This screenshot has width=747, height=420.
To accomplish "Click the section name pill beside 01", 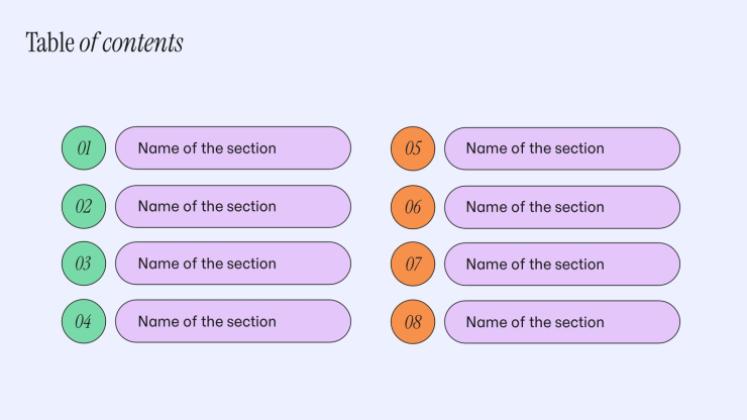I will [233, 148].
